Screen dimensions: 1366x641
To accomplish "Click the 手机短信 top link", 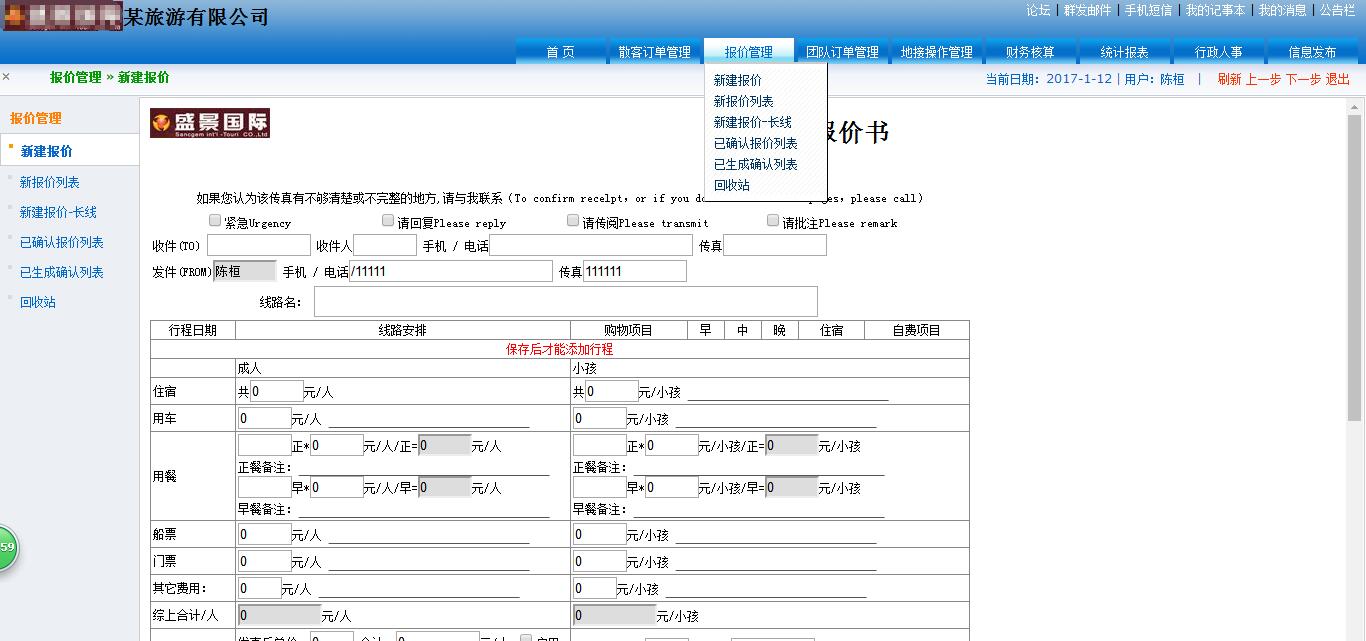I will [x=1148, y=10].
